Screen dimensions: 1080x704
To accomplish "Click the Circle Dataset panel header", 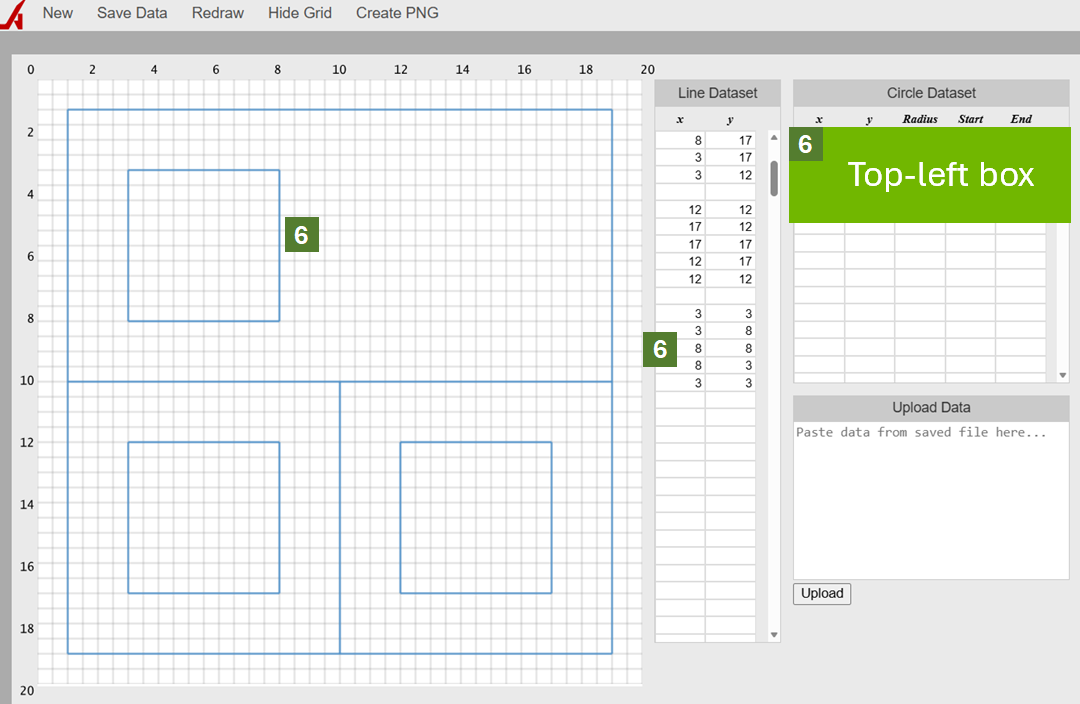I will click(x=930, y=92).
